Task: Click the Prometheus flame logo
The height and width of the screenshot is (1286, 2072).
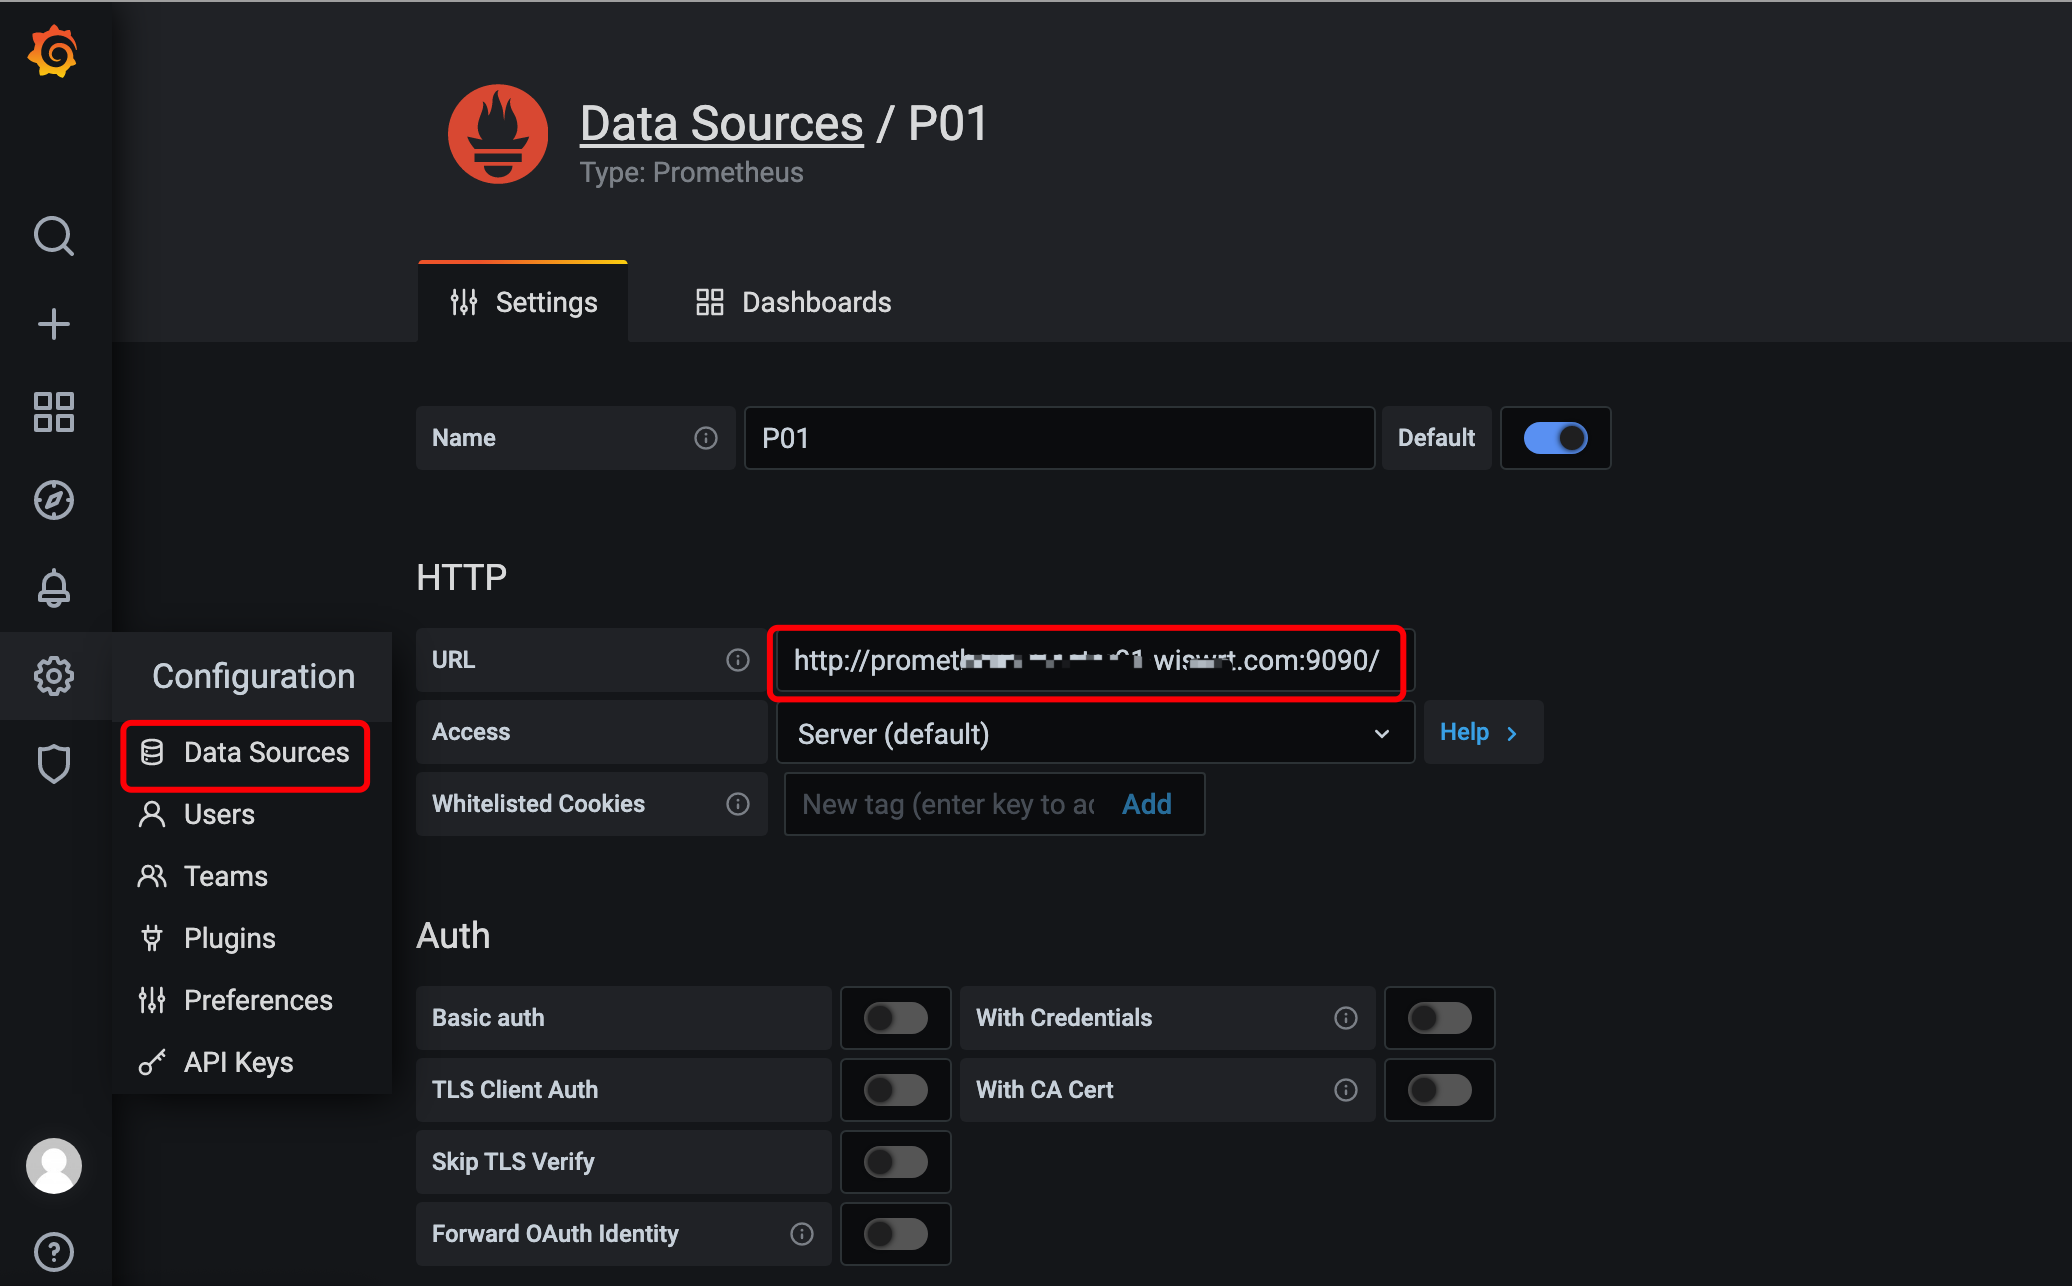Action: 498,134
